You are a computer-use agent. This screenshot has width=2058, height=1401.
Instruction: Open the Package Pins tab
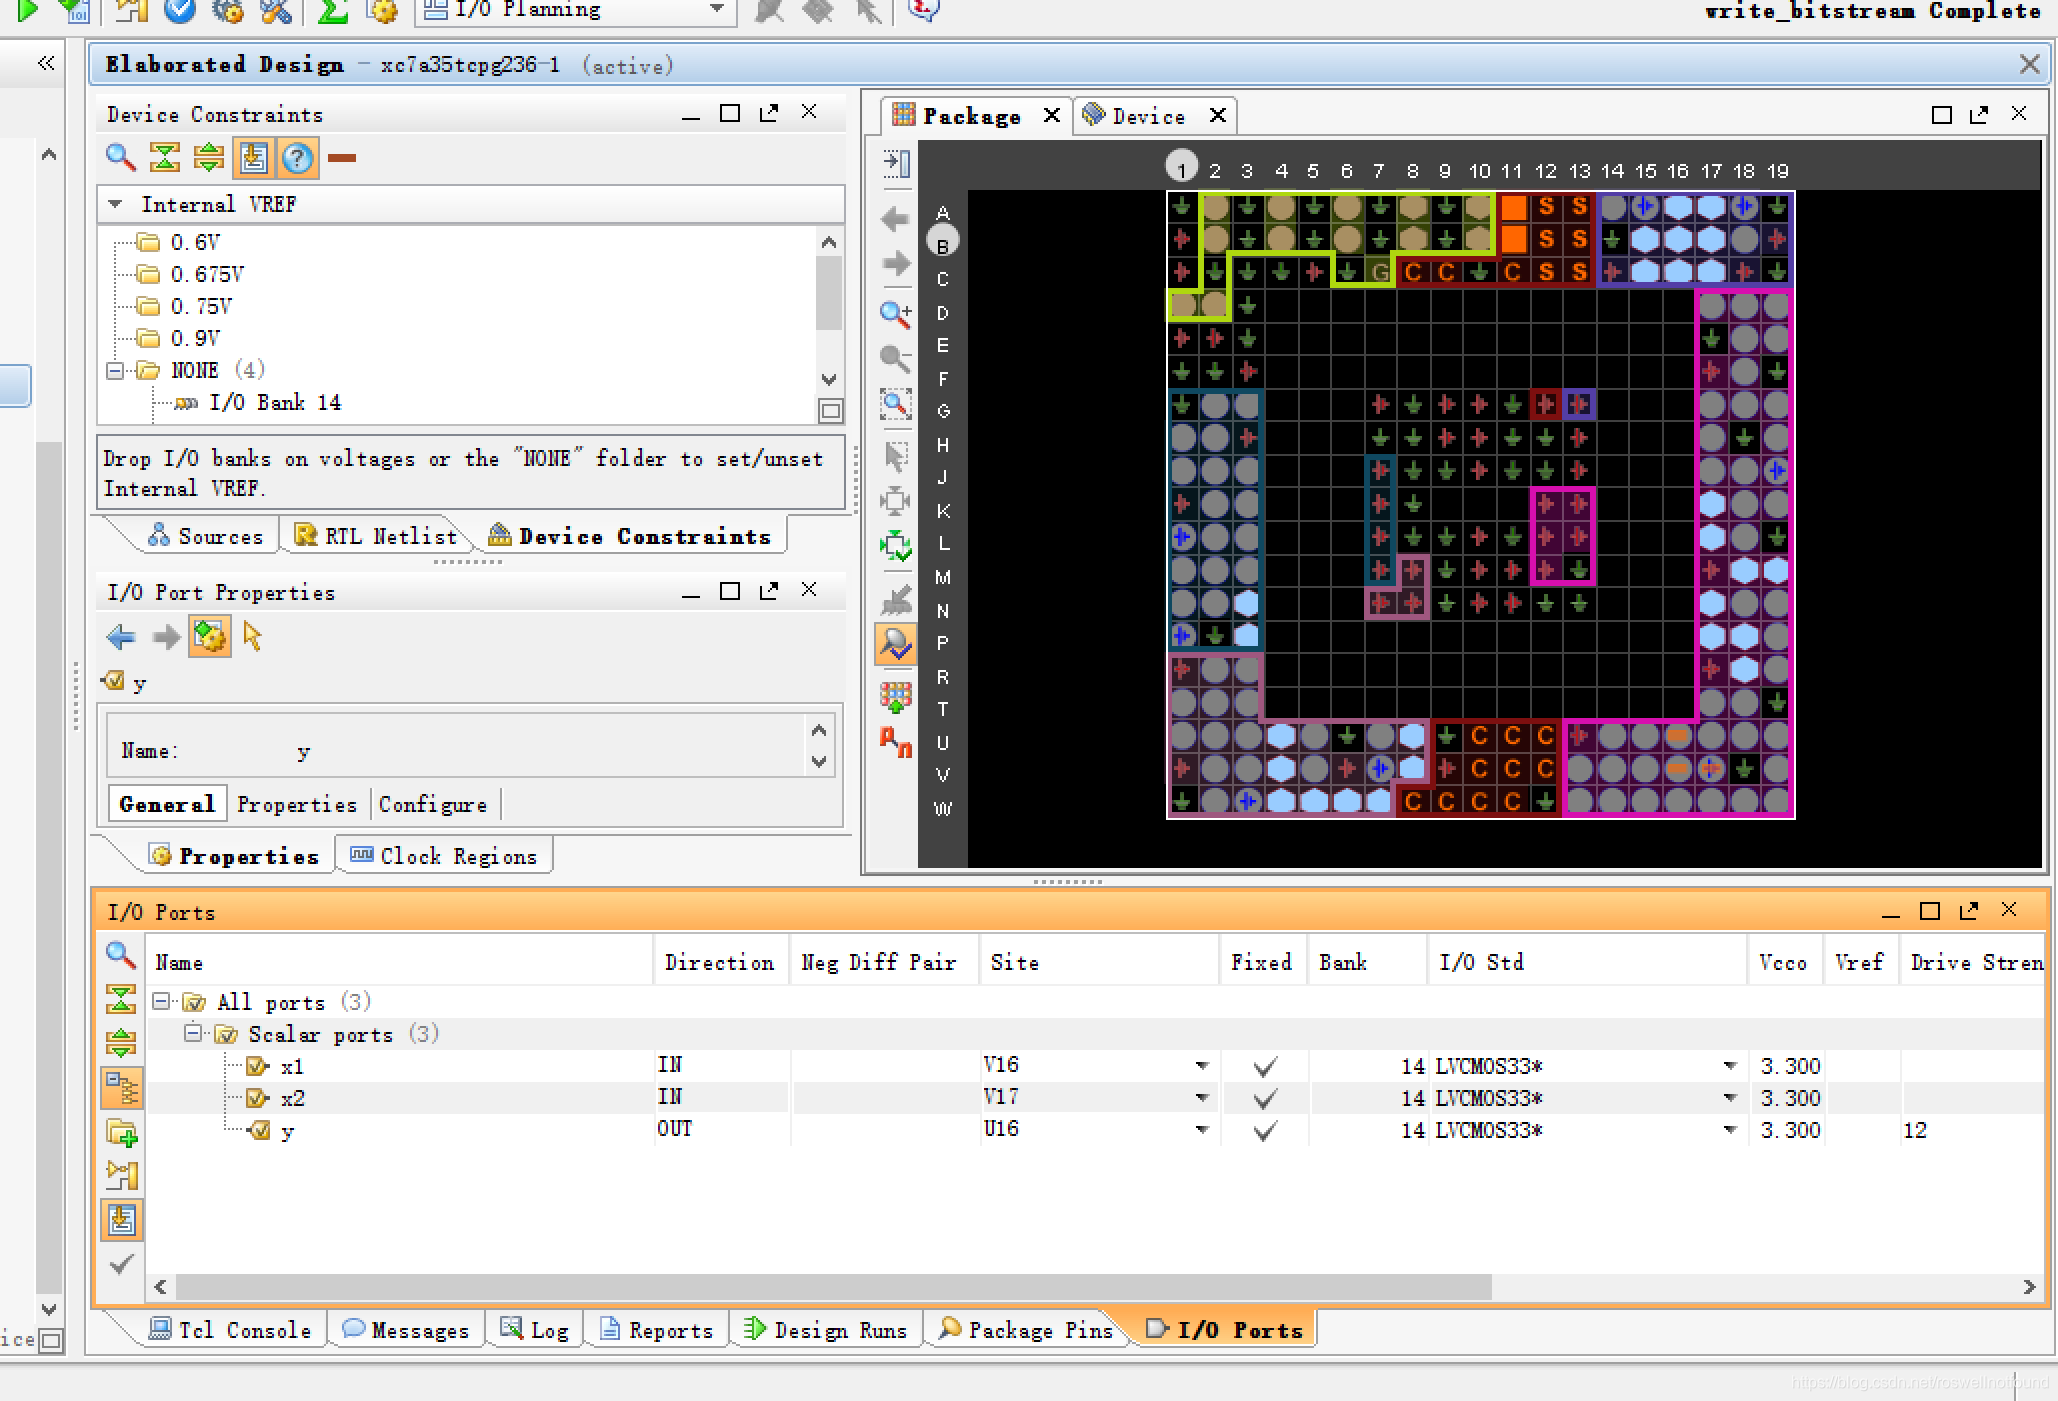1026,1330
